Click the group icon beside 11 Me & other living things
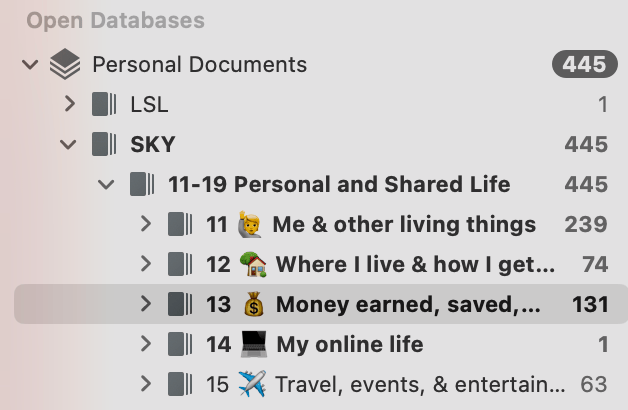The height and width of the screenshot is (410, 628). point(181,224)
